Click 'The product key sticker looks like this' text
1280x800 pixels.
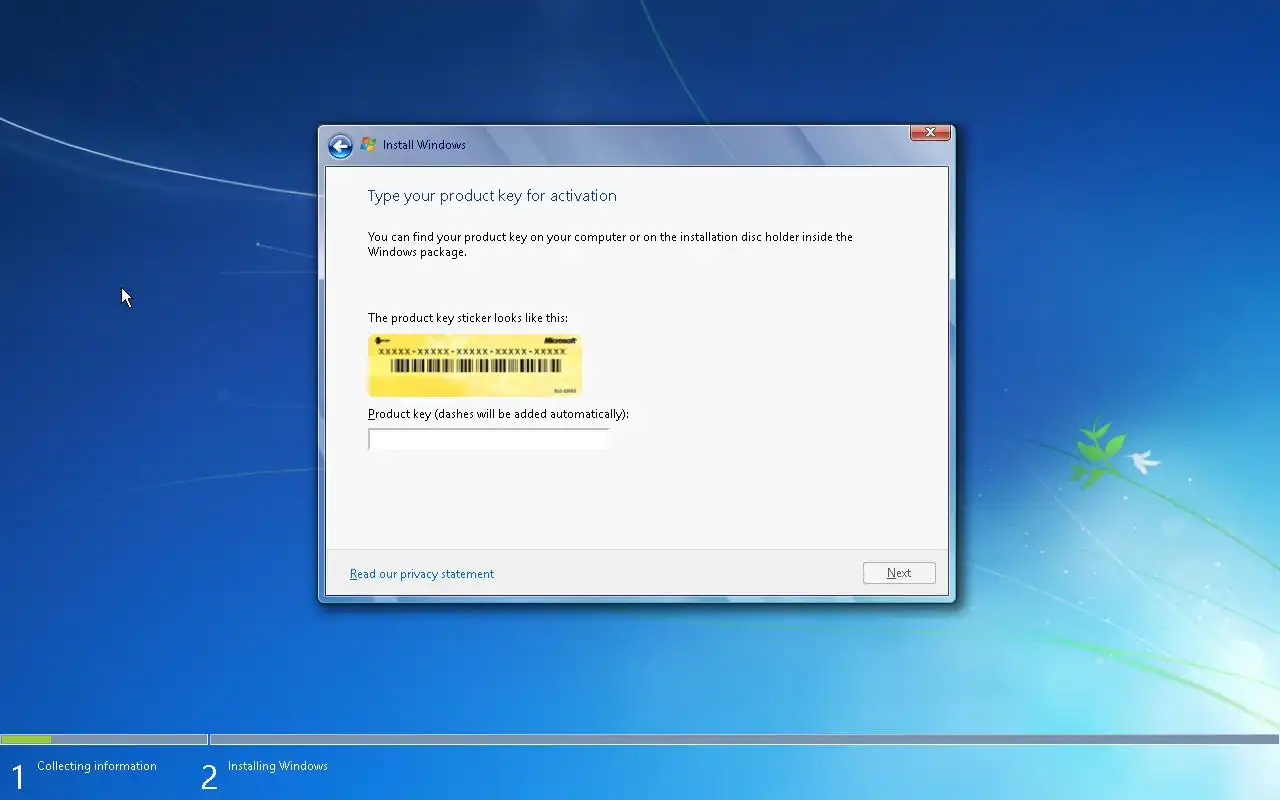point(468,318)
